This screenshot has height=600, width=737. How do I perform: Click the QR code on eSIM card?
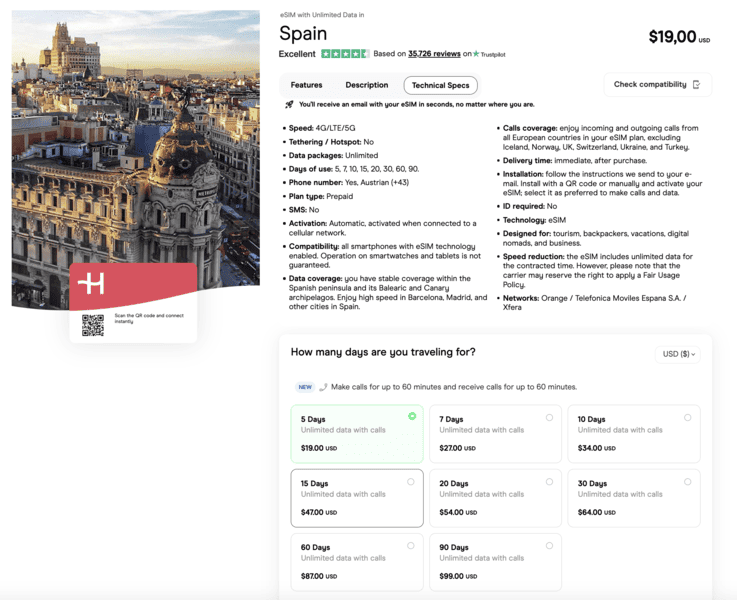coord(93,325)
